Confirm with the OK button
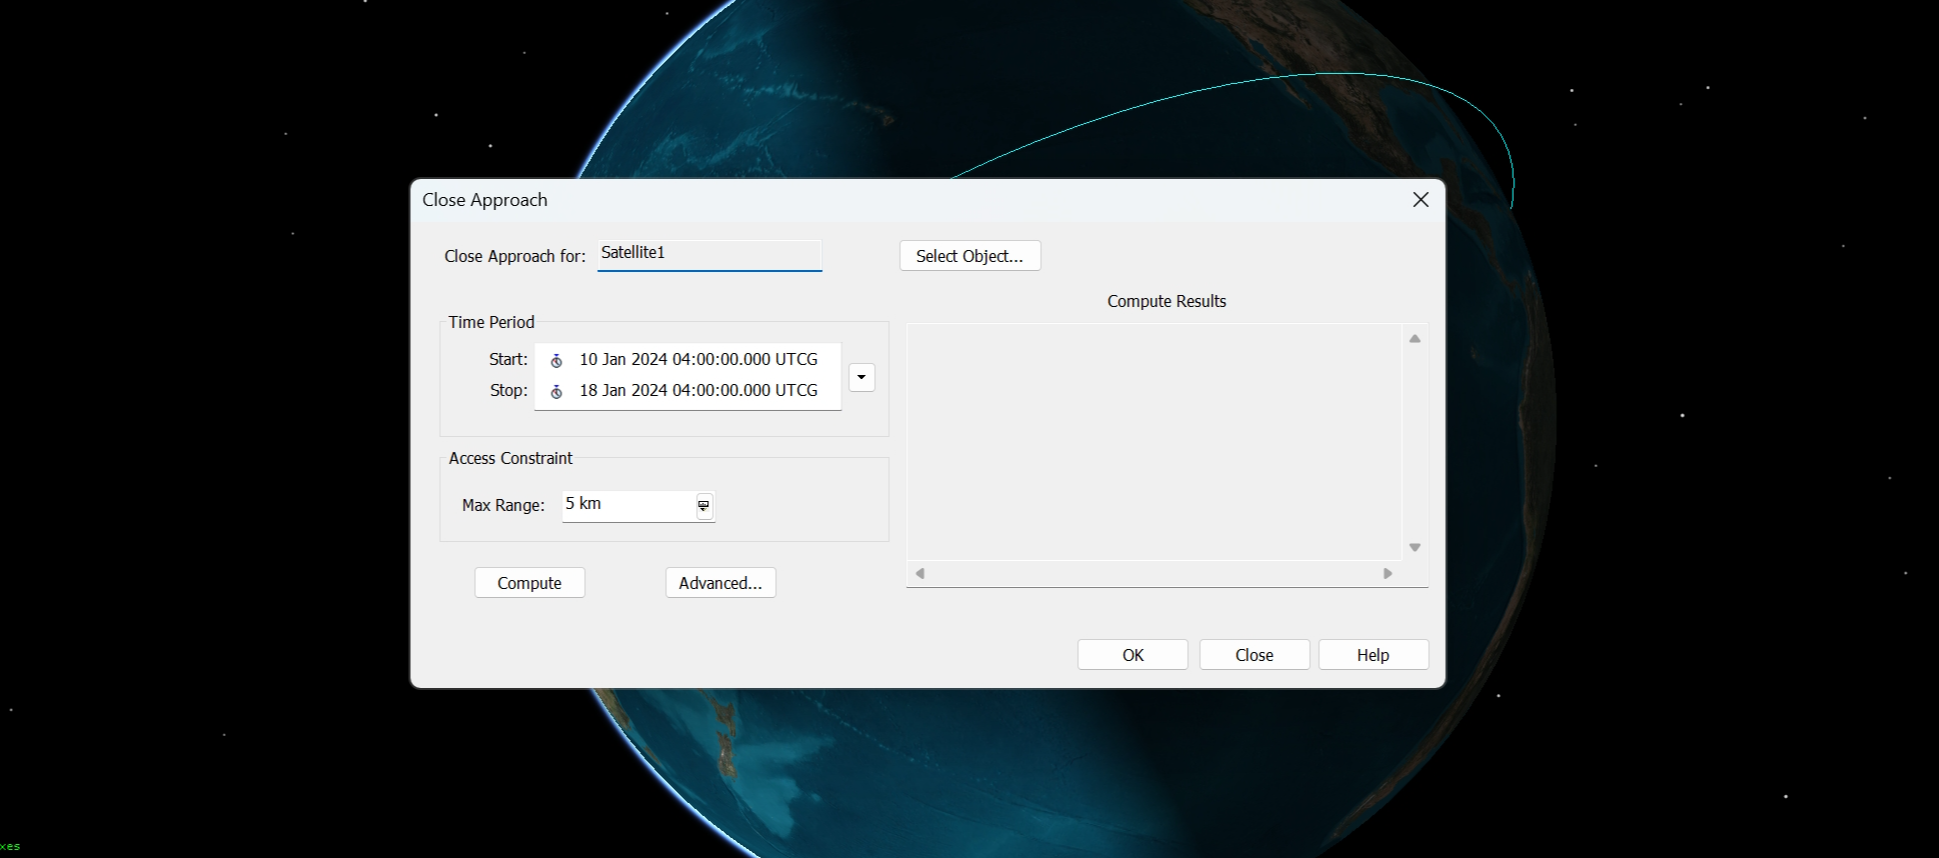The image size is (1939, 858). 1133,655
